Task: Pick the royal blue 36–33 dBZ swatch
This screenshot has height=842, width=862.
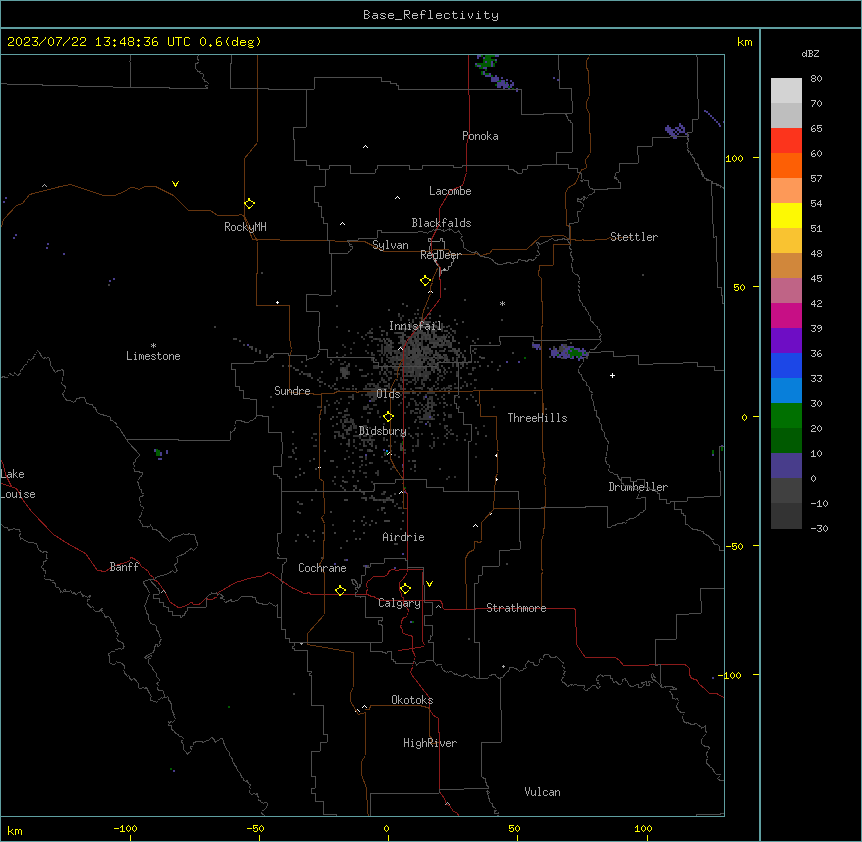Action: tap(786, 365)
